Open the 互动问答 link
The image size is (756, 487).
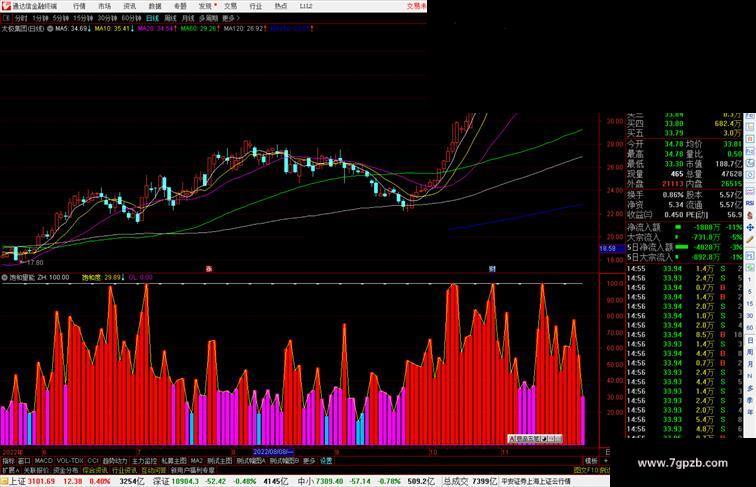(153, 470)
